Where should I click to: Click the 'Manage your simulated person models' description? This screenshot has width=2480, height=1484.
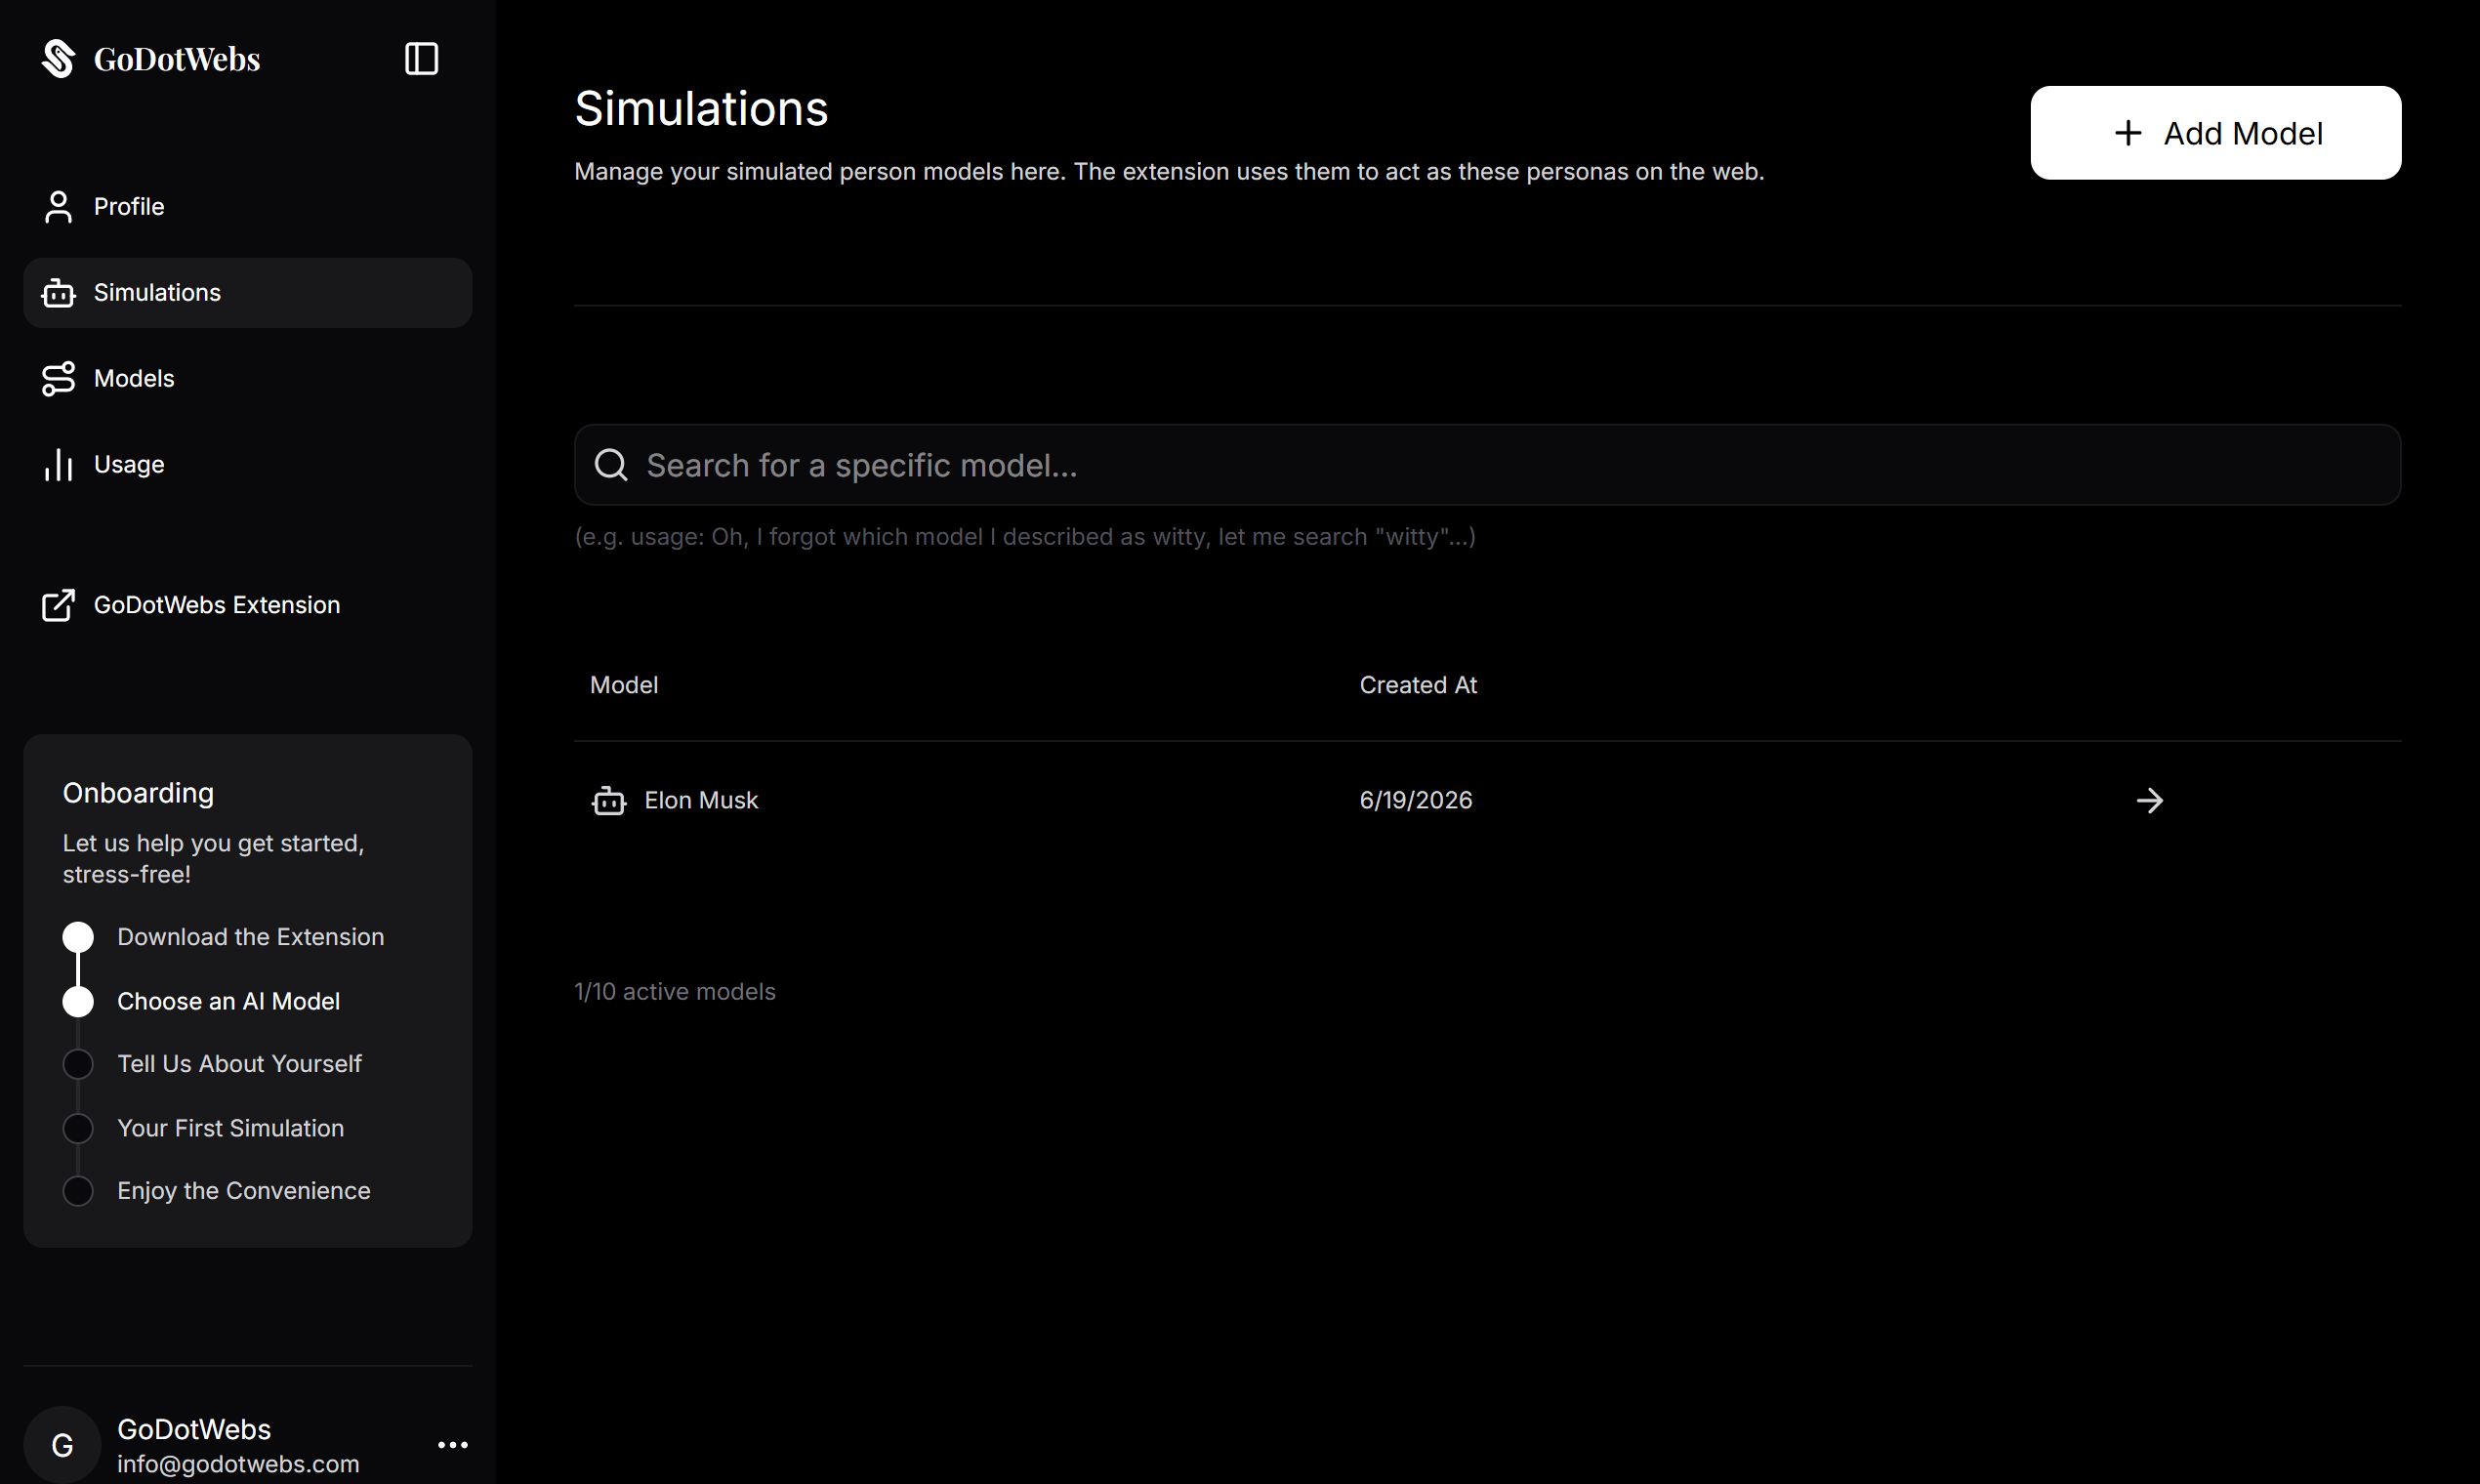click(x=1169, y=171)
